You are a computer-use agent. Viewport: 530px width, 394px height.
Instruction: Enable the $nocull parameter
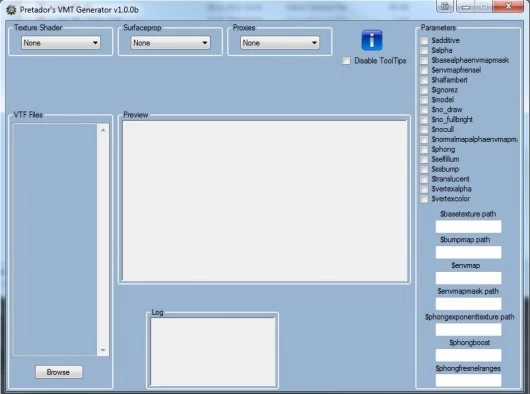[424, 129]
